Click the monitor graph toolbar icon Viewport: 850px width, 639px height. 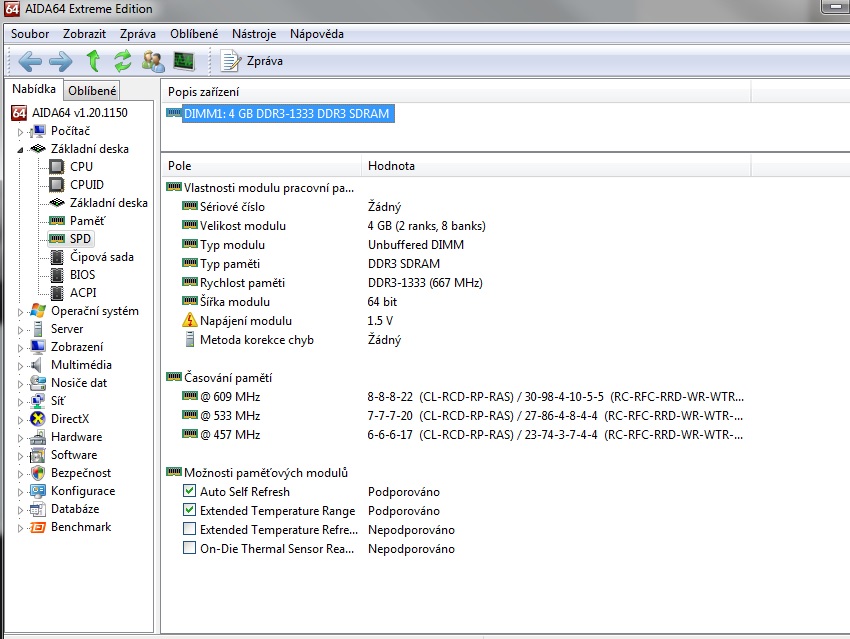[x=184, y=61]
